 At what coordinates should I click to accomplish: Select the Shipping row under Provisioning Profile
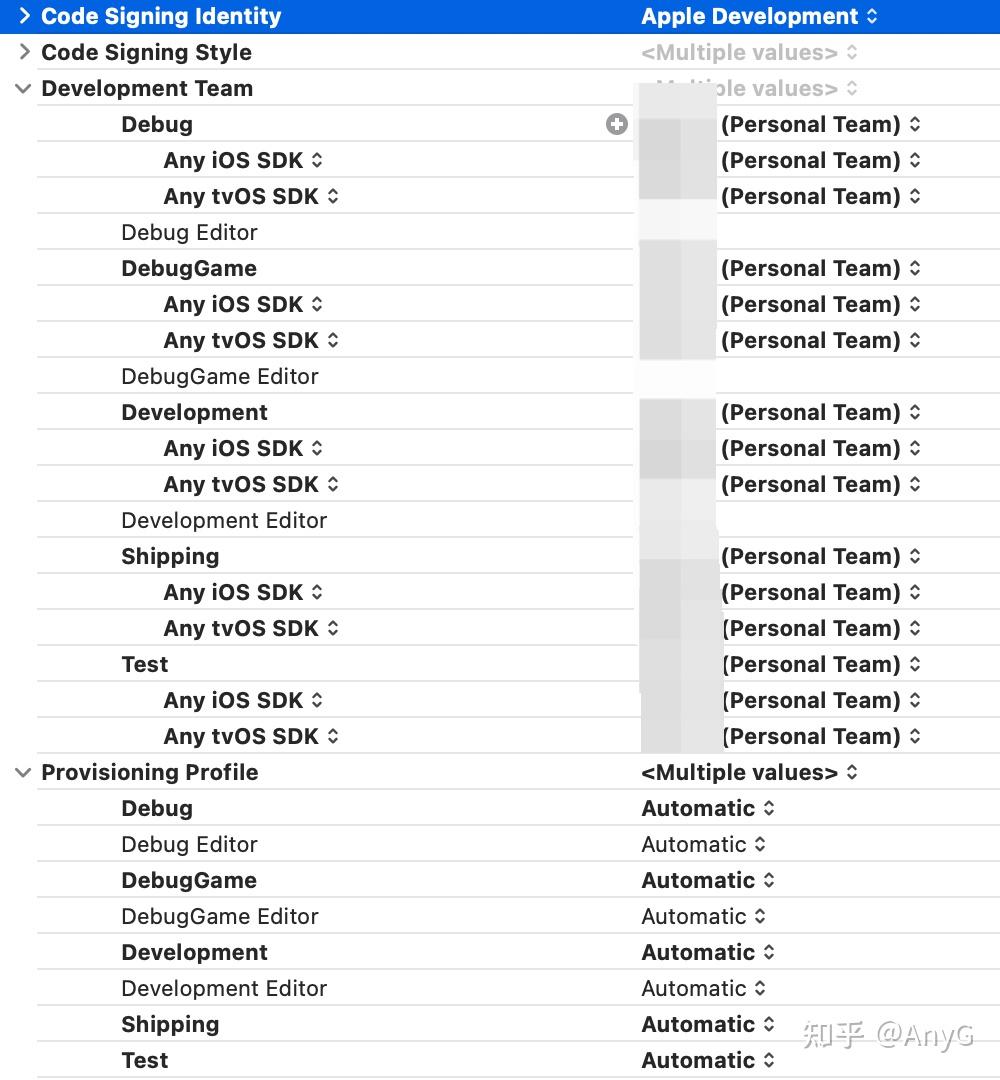pyautogui.click(x=170, y=1024)
